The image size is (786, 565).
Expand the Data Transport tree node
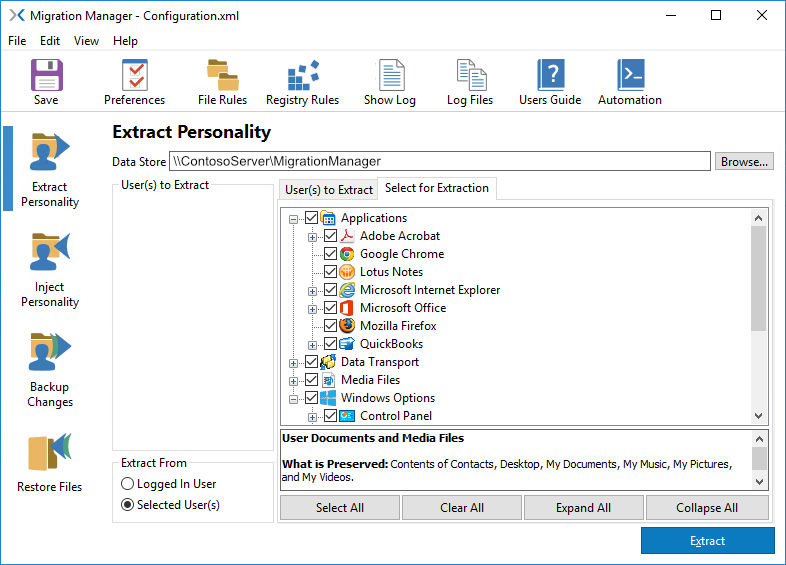(294, 362)
